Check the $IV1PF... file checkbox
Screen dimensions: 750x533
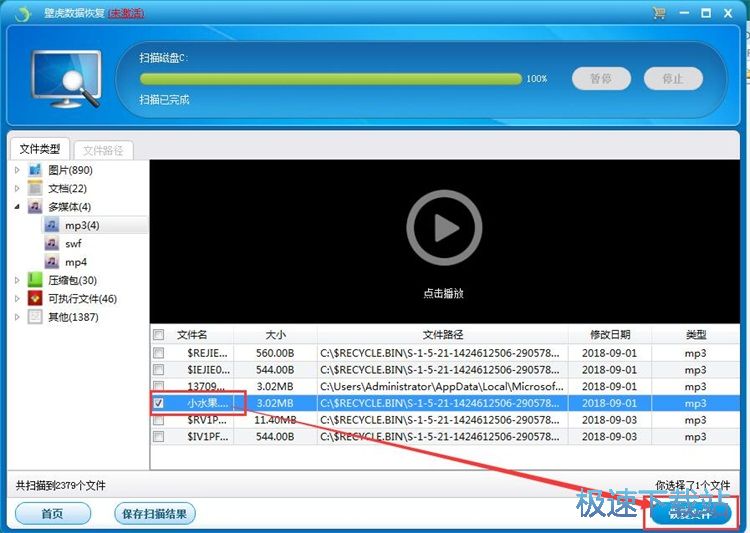pos(158,436)
